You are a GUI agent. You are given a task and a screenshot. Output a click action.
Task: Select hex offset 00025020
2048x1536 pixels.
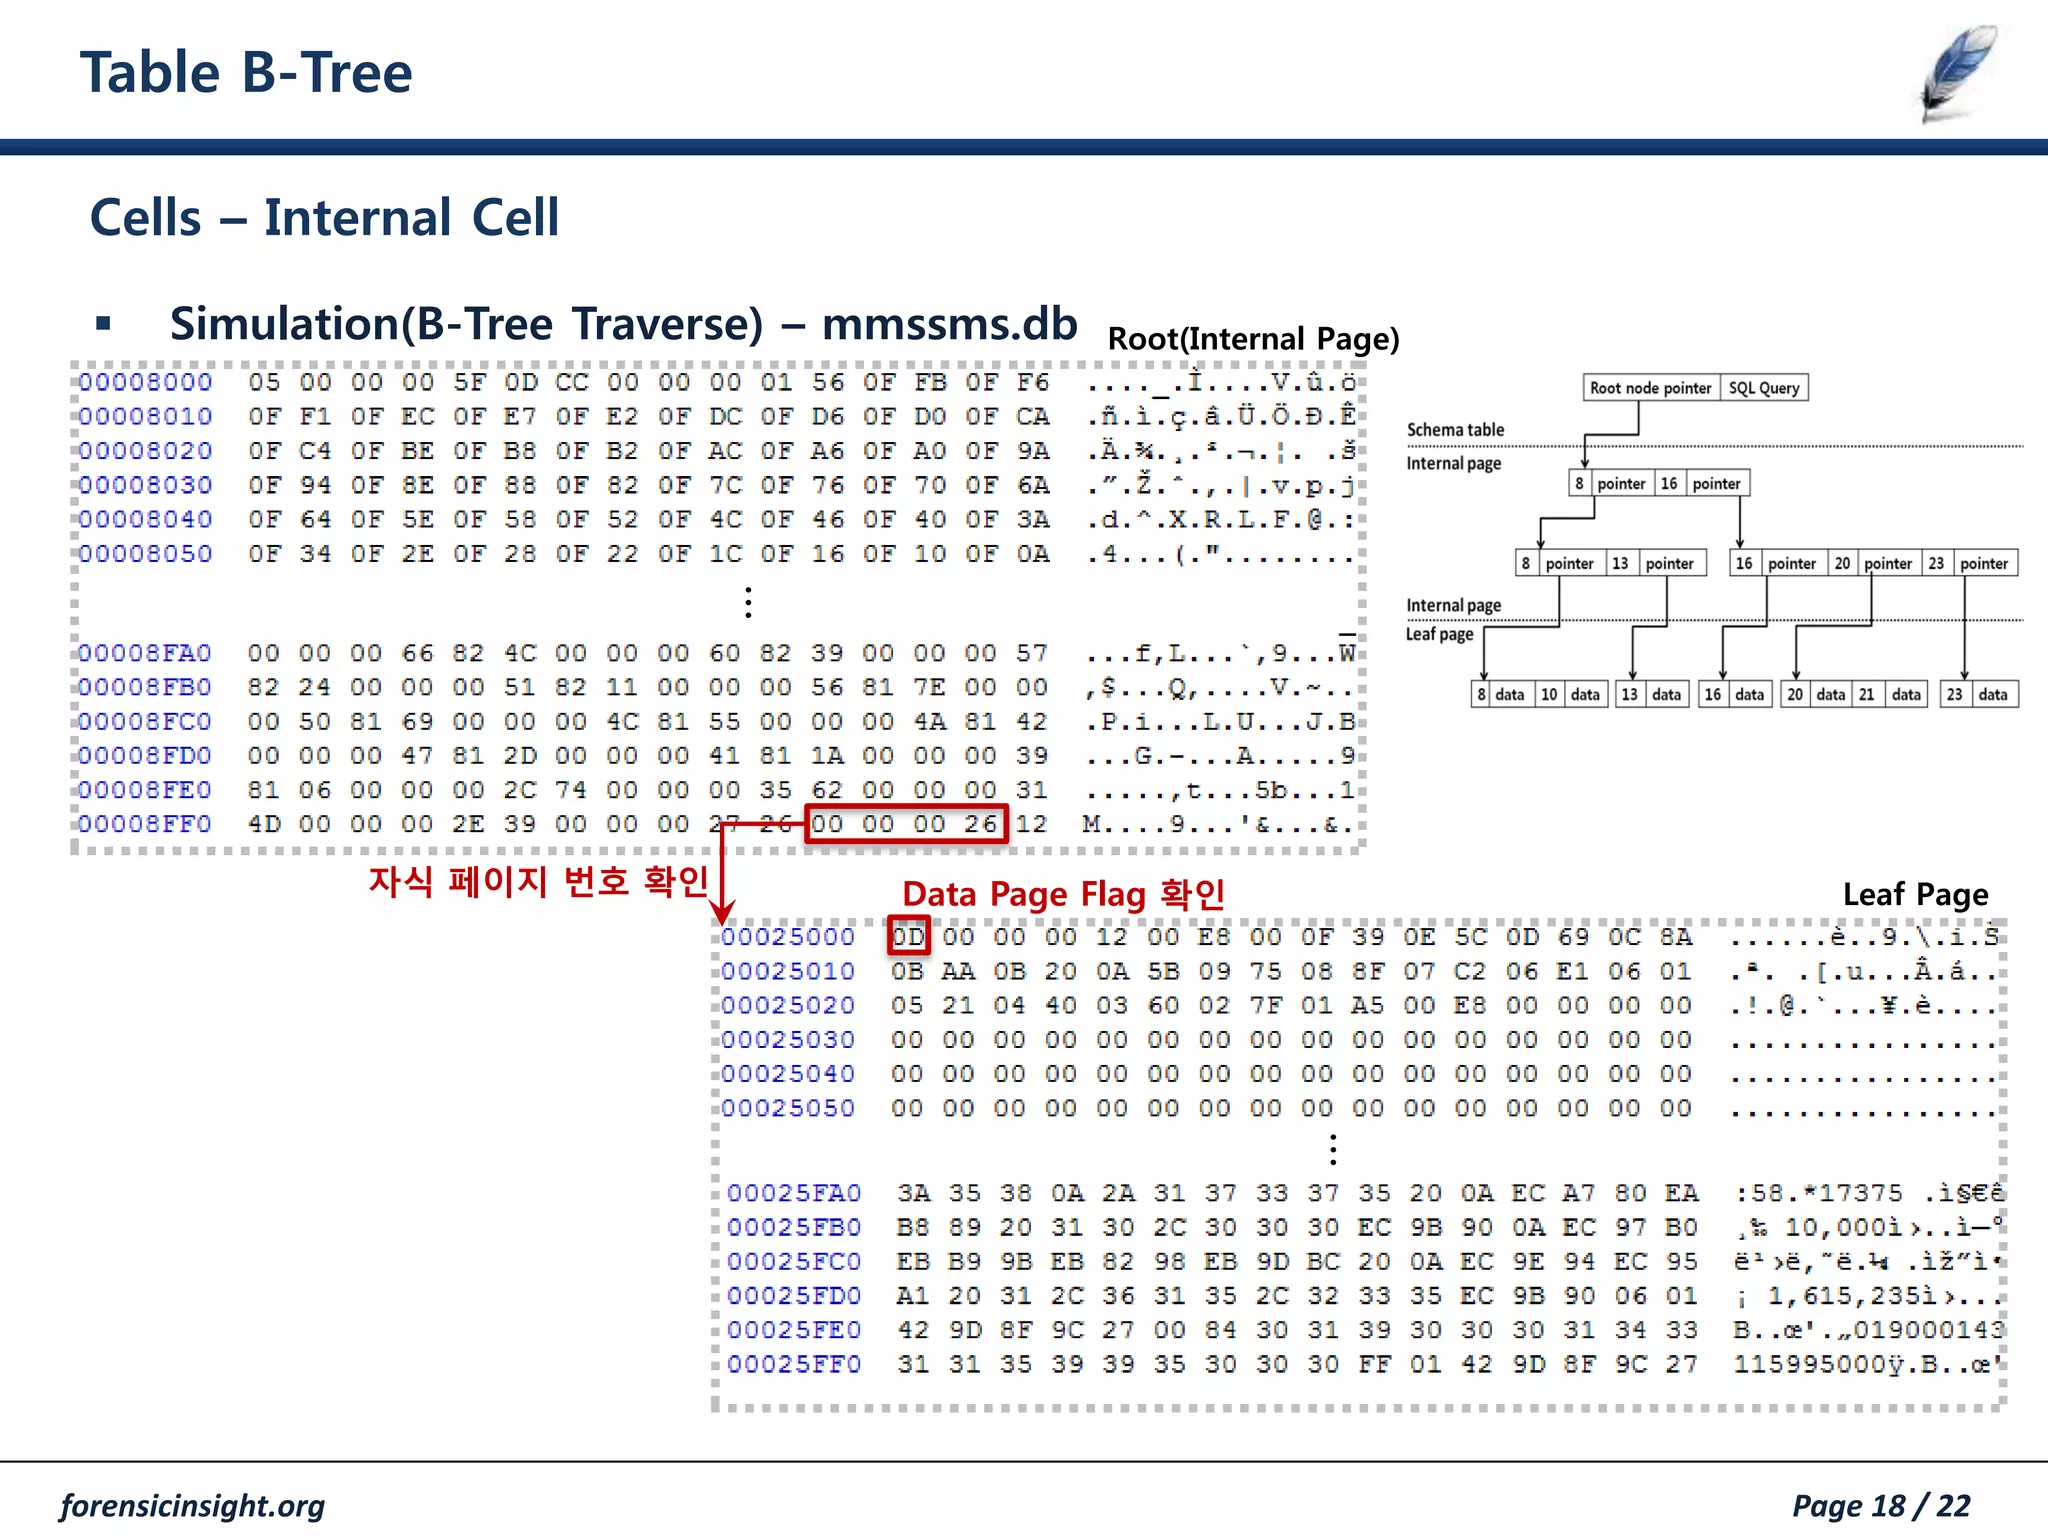point(788,1005)
